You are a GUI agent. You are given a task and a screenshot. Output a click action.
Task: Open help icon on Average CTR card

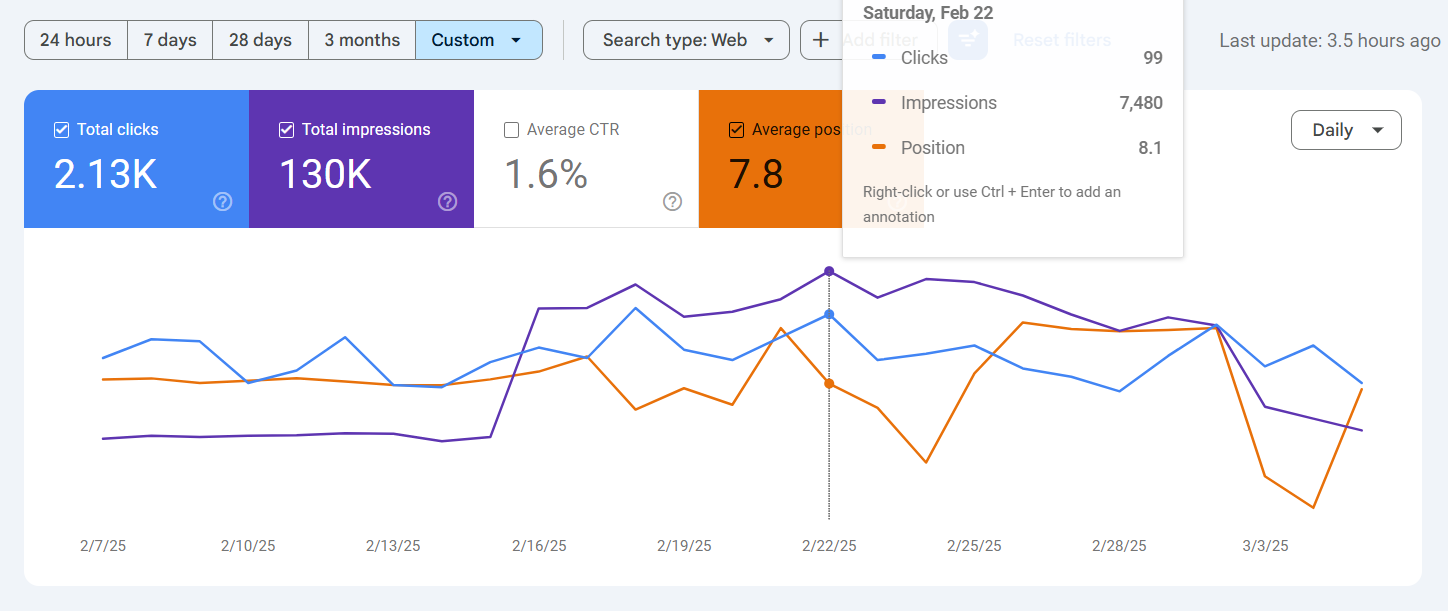[x=673, y=202]
